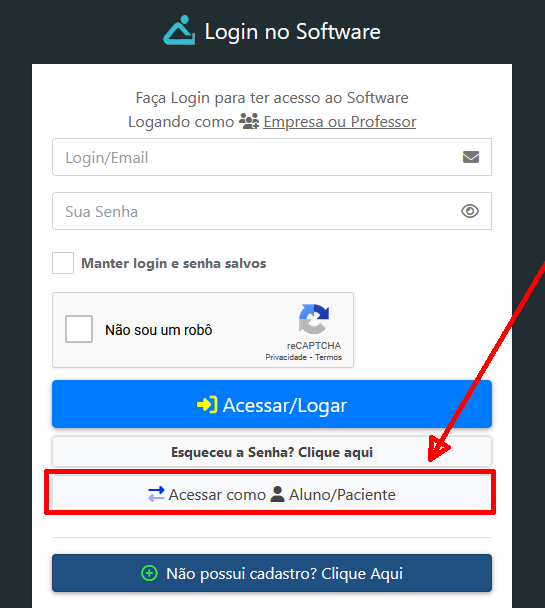Switch to Acessar como Aluno/Paciente
The width and height of the screenshot is (545, 608).
point(272,494)
